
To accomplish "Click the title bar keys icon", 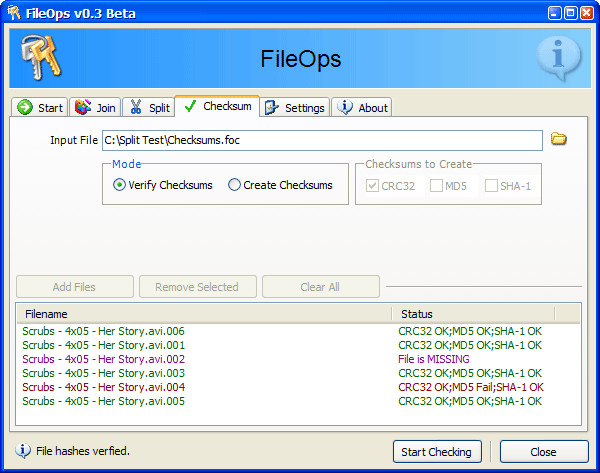I will (14, 13).
